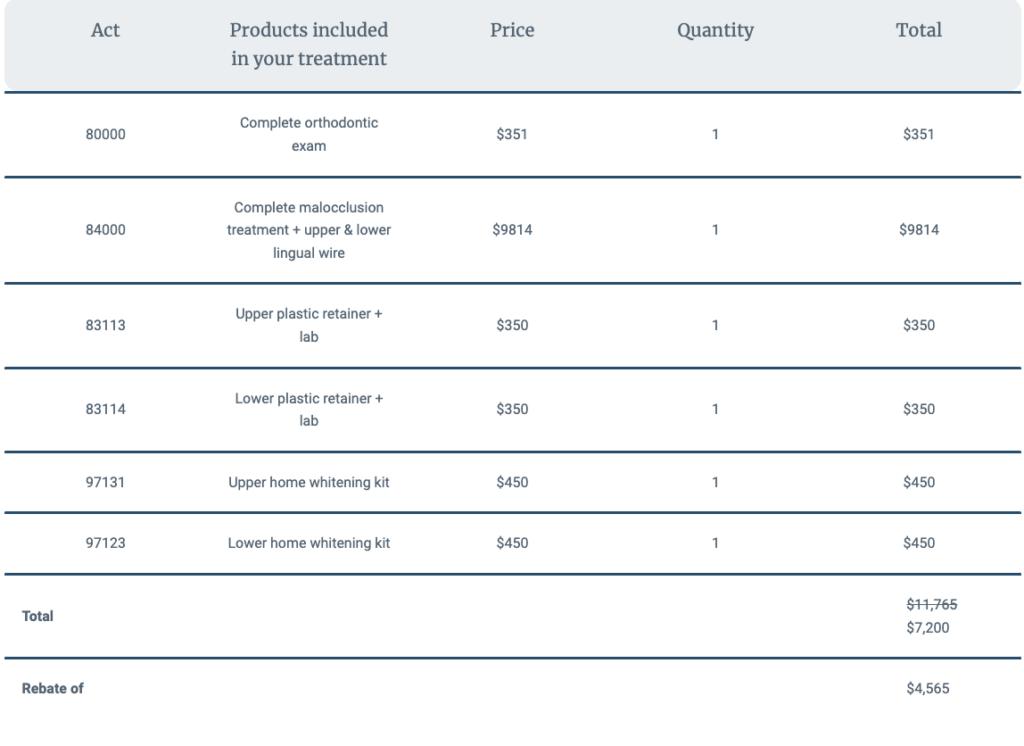Select the Products included in your treatment header
This screenshot has width=1024, height=746.
(309, 44)
